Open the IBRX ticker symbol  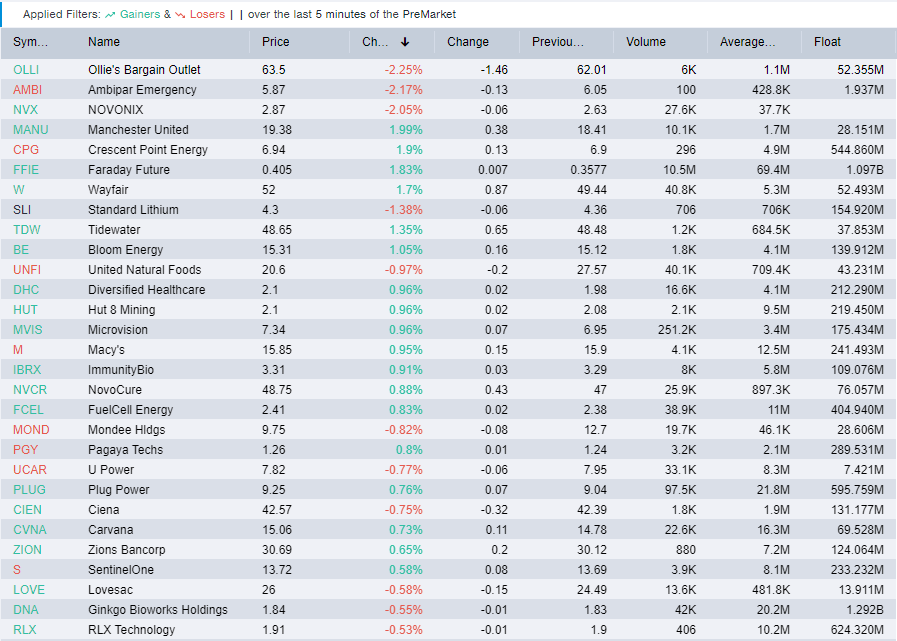27,370
